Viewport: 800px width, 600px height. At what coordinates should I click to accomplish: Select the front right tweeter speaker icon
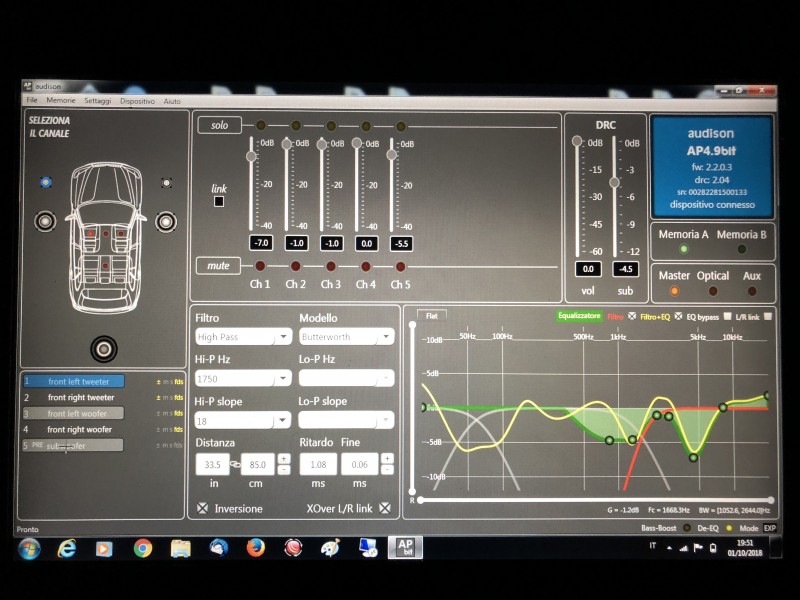coord(166,183)
